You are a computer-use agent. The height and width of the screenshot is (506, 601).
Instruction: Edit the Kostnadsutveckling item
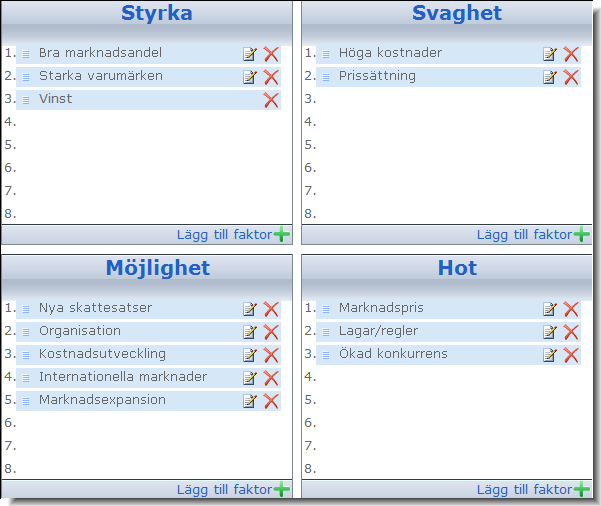[x=250, y=355]
